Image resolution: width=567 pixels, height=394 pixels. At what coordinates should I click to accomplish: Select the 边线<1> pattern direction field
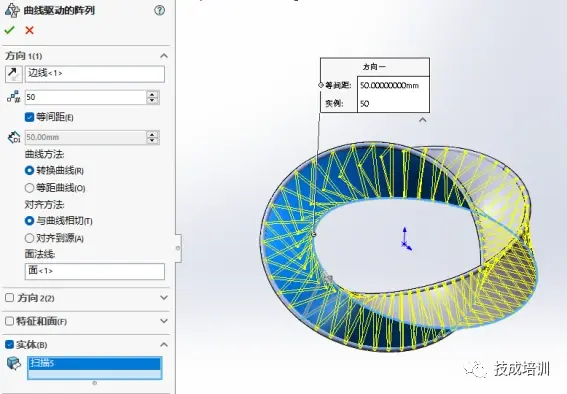click(95, 74)
